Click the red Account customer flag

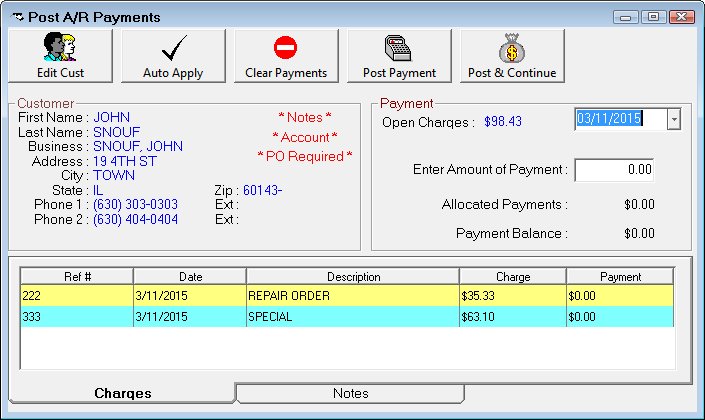coord(304,137)
